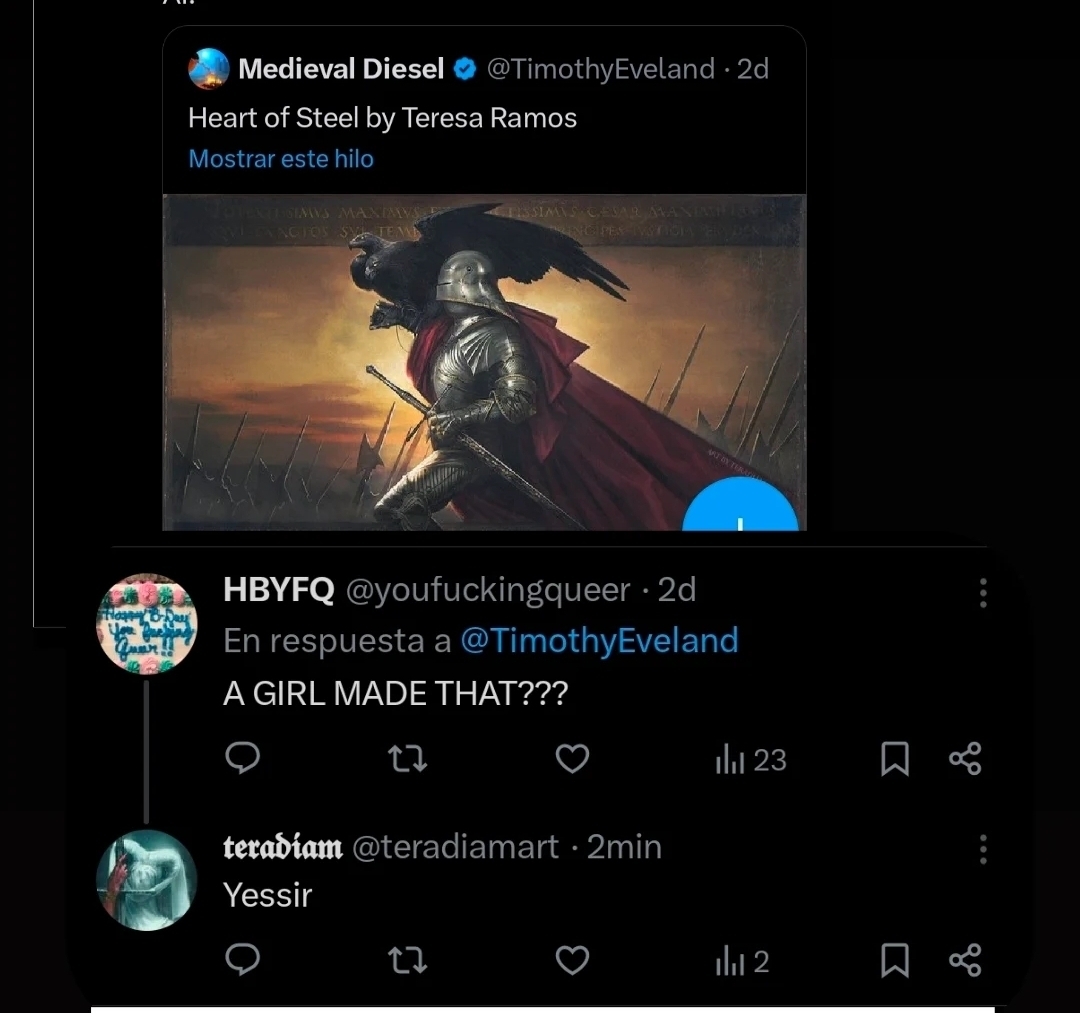Bookmark HBYFQ's tweet
The width and height of the screenshot is (1080, 1013).
click(x=894, y=761)
